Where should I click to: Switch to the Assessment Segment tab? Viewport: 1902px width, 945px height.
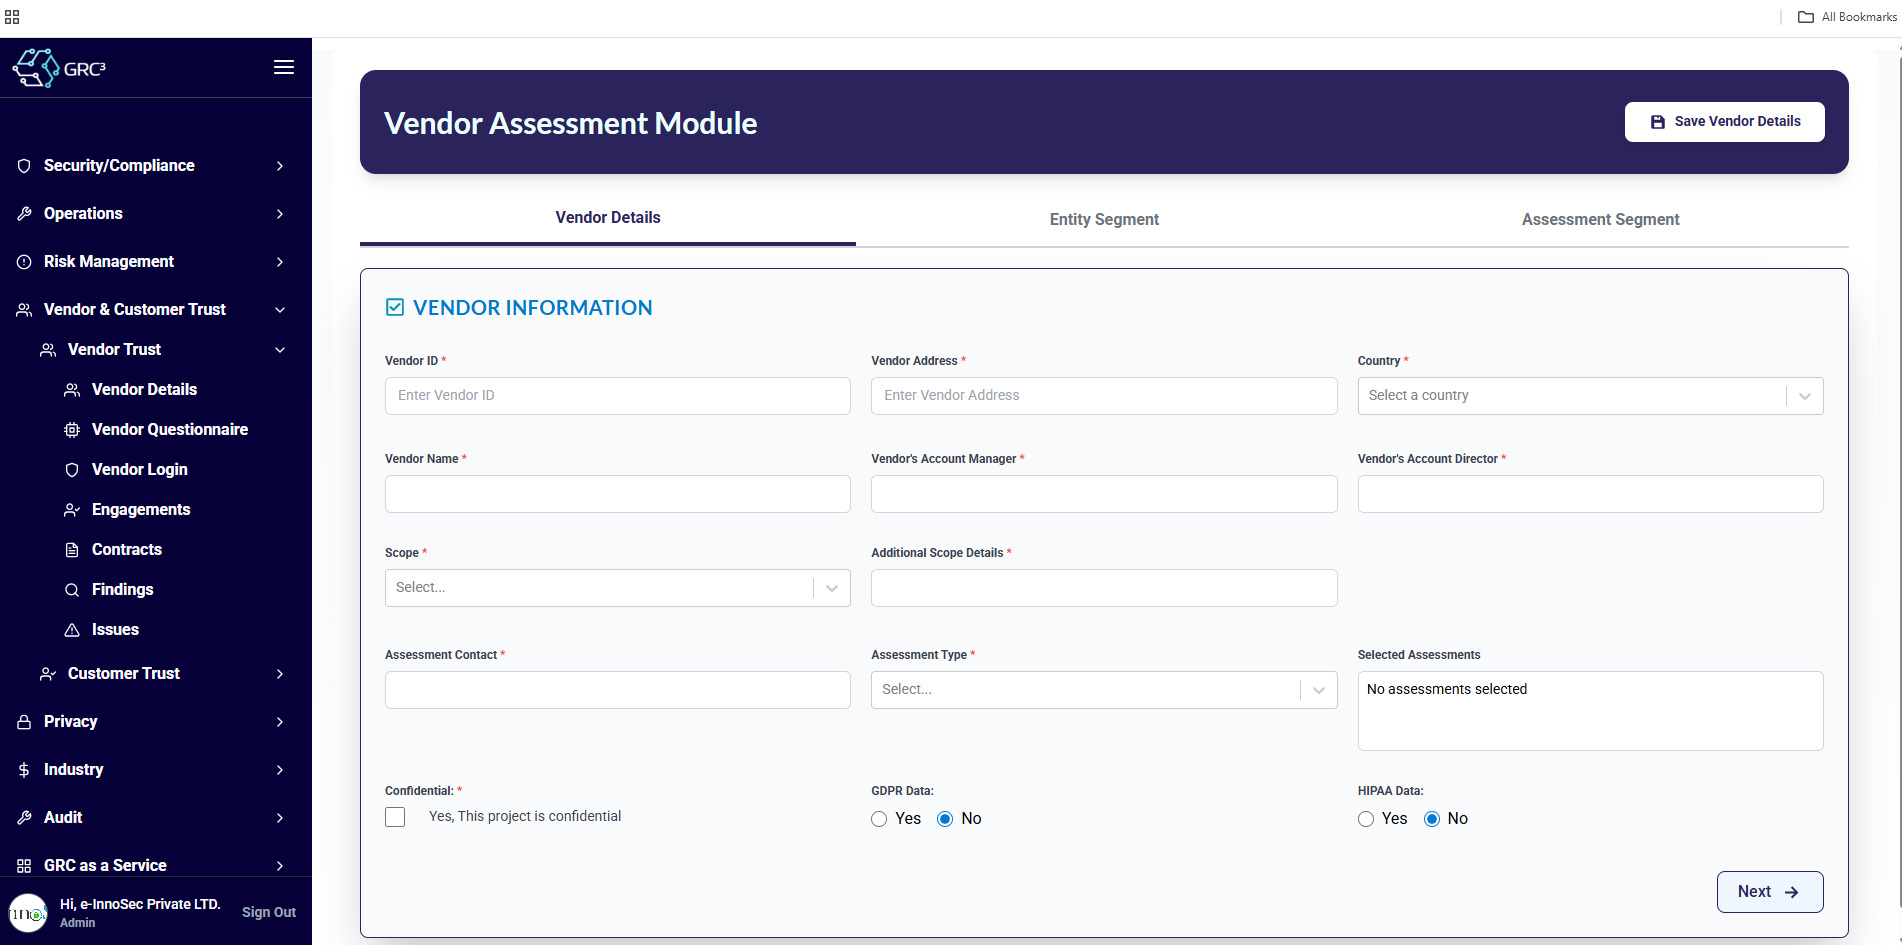[x=1600, y=220]
